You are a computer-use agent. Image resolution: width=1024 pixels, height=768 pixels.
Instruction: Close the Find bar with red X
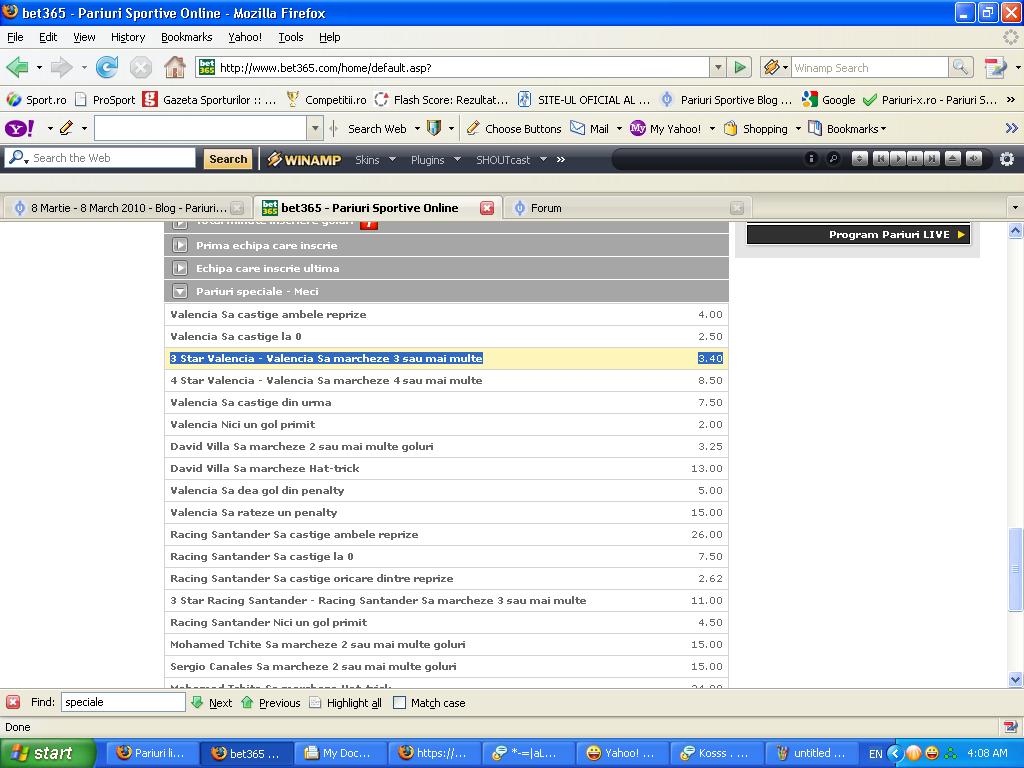12,703
